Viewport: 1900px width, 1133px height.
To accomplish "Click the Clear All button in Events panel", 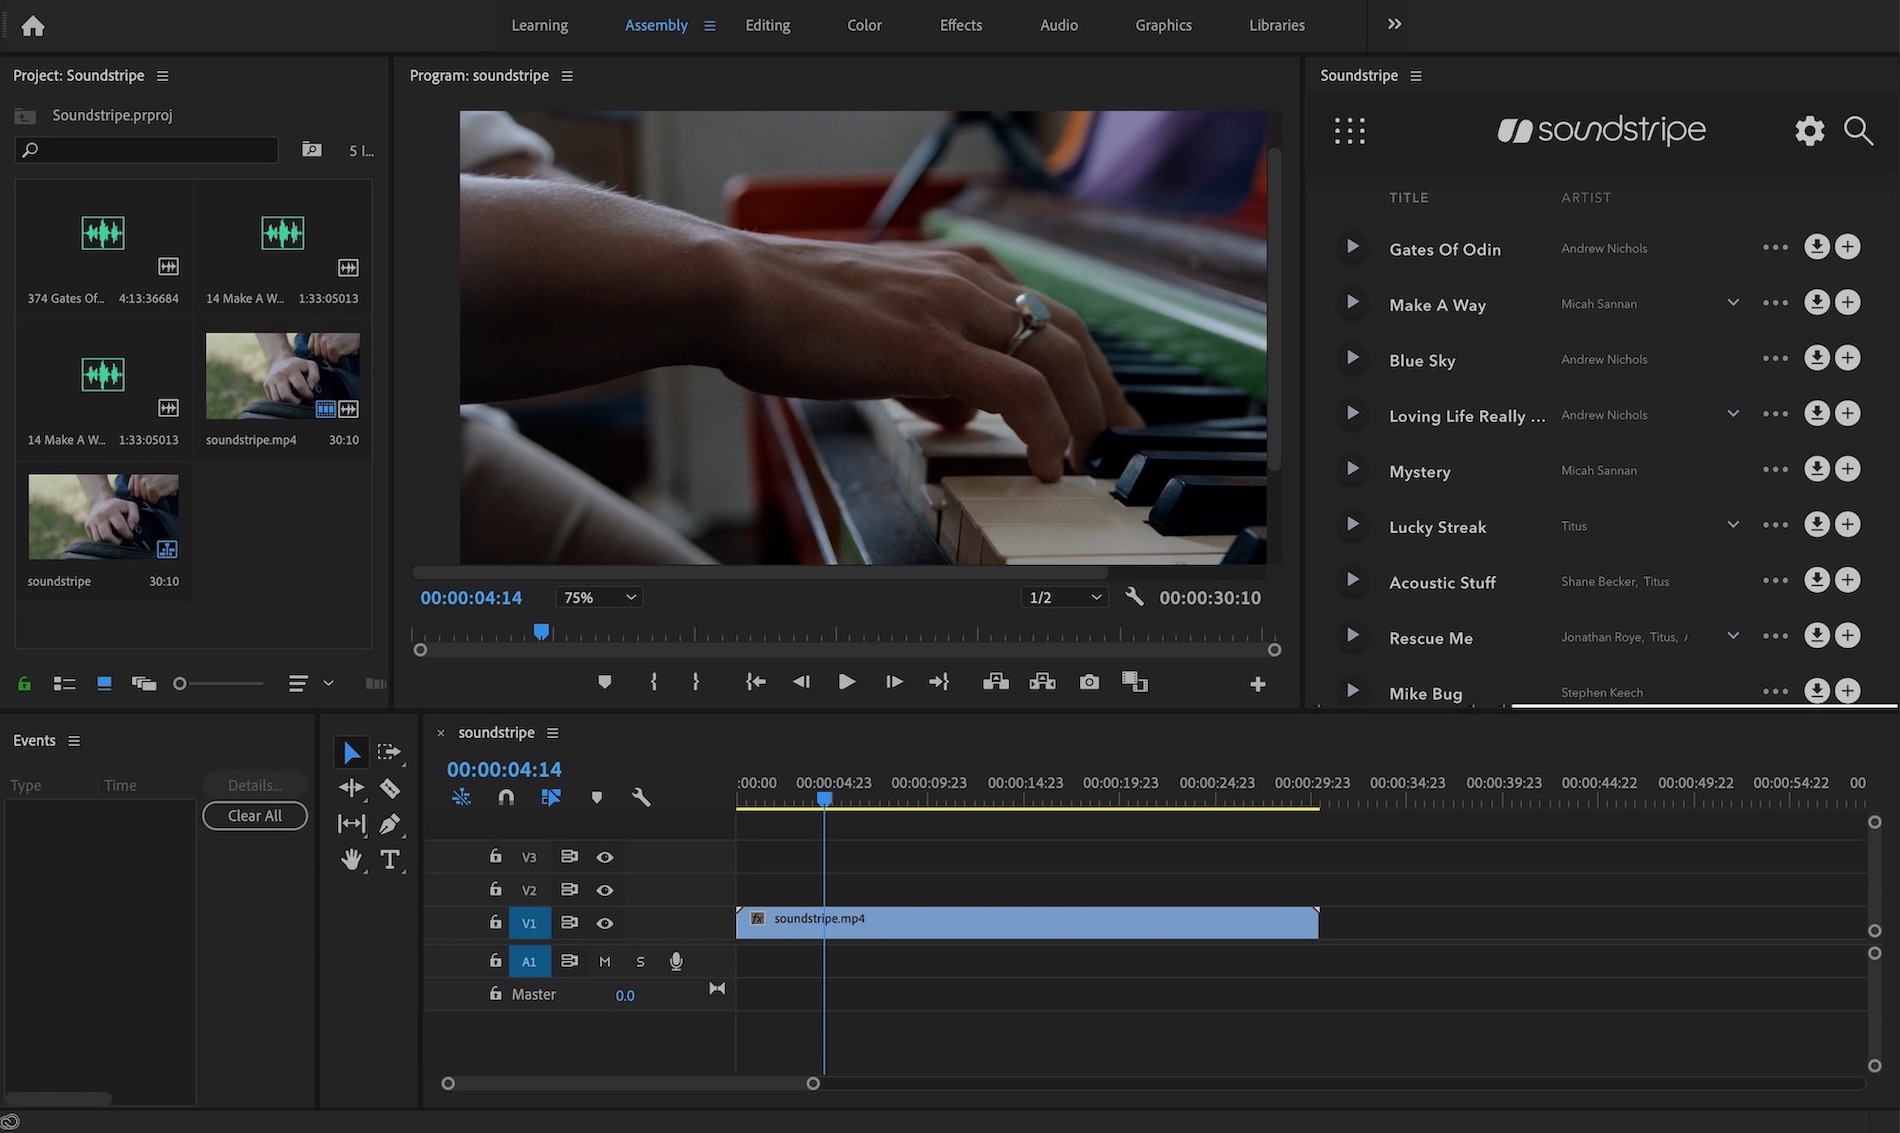I will [254, 815].
